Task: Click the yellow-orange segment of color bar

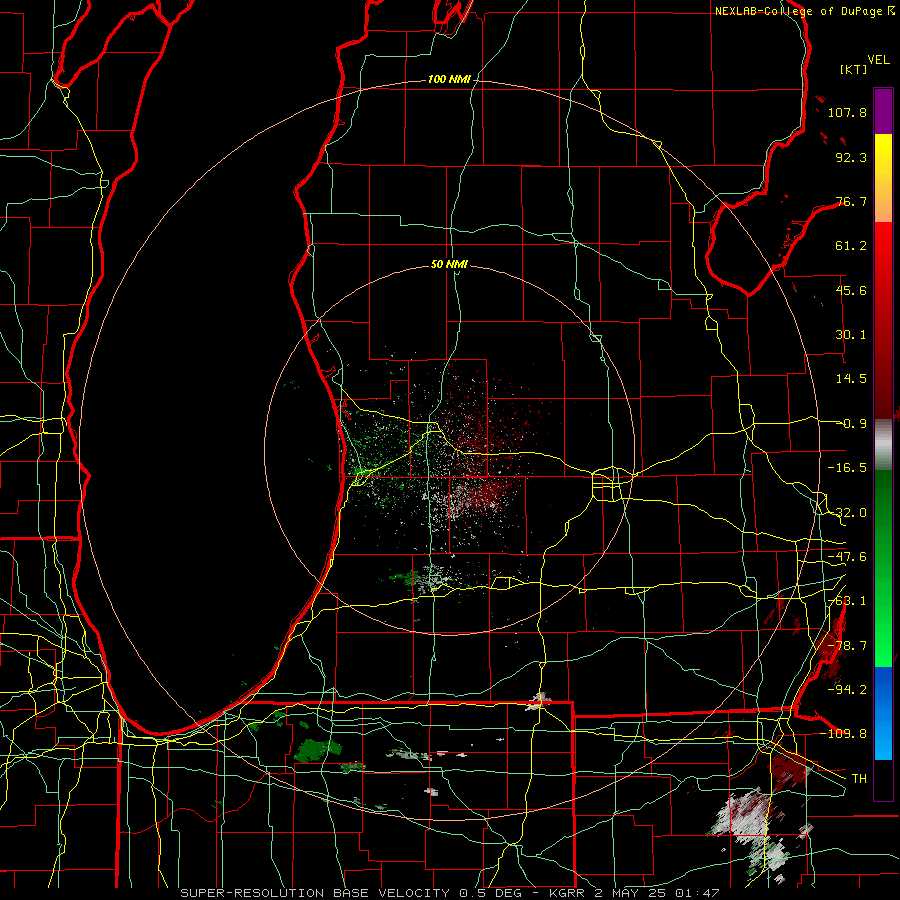Action: 883,178
